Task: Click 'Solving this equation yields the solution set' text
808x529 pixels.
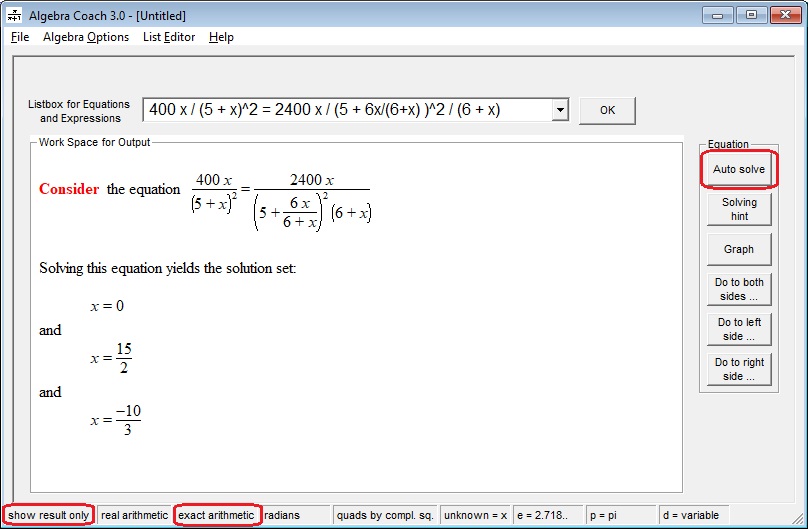Action: [x=167, y=268]
